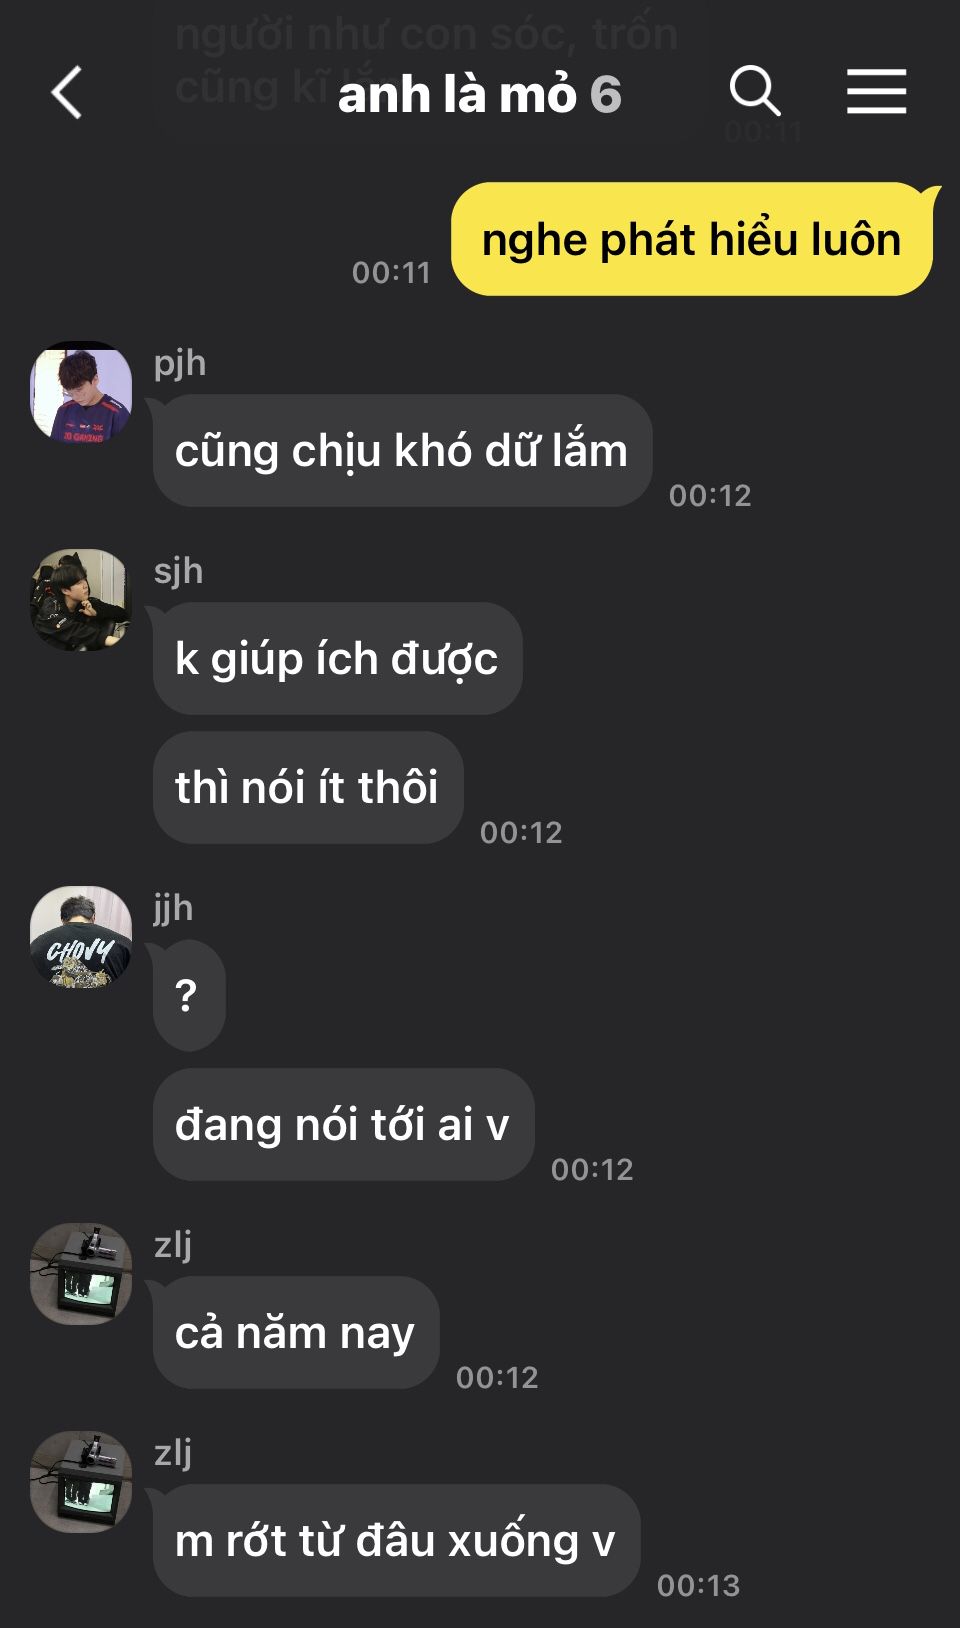The image size is (960, 1628).
Task: Tap sender name 'sjh'
Action: [178, 571]
